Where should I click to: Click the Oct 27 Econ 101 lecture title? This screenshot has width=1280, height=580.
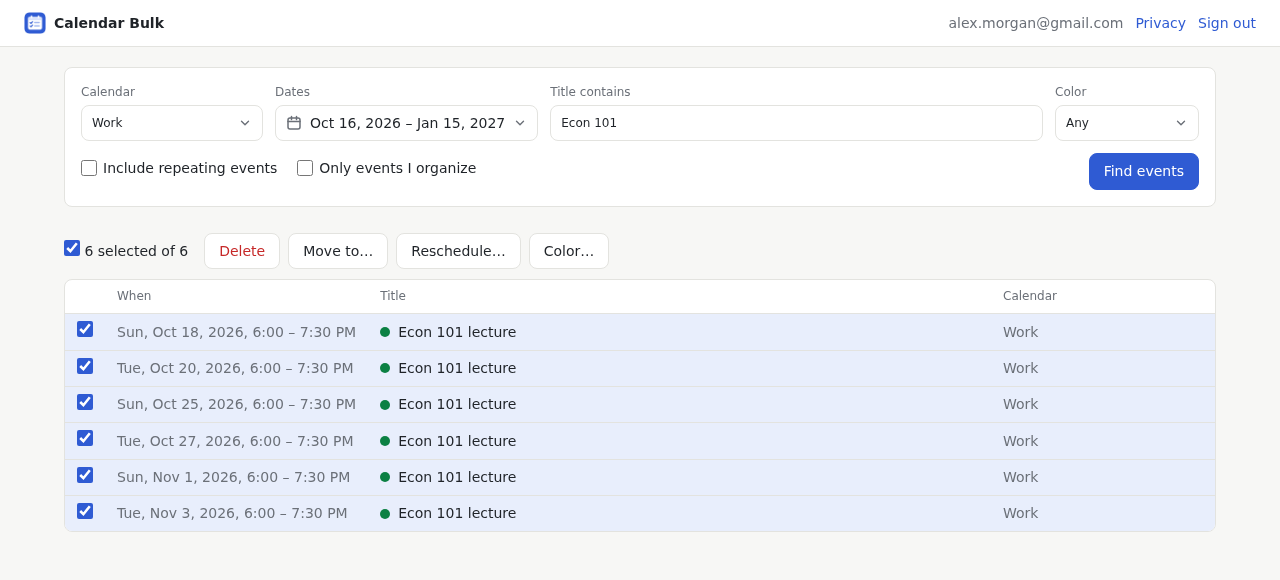(457, 441)
